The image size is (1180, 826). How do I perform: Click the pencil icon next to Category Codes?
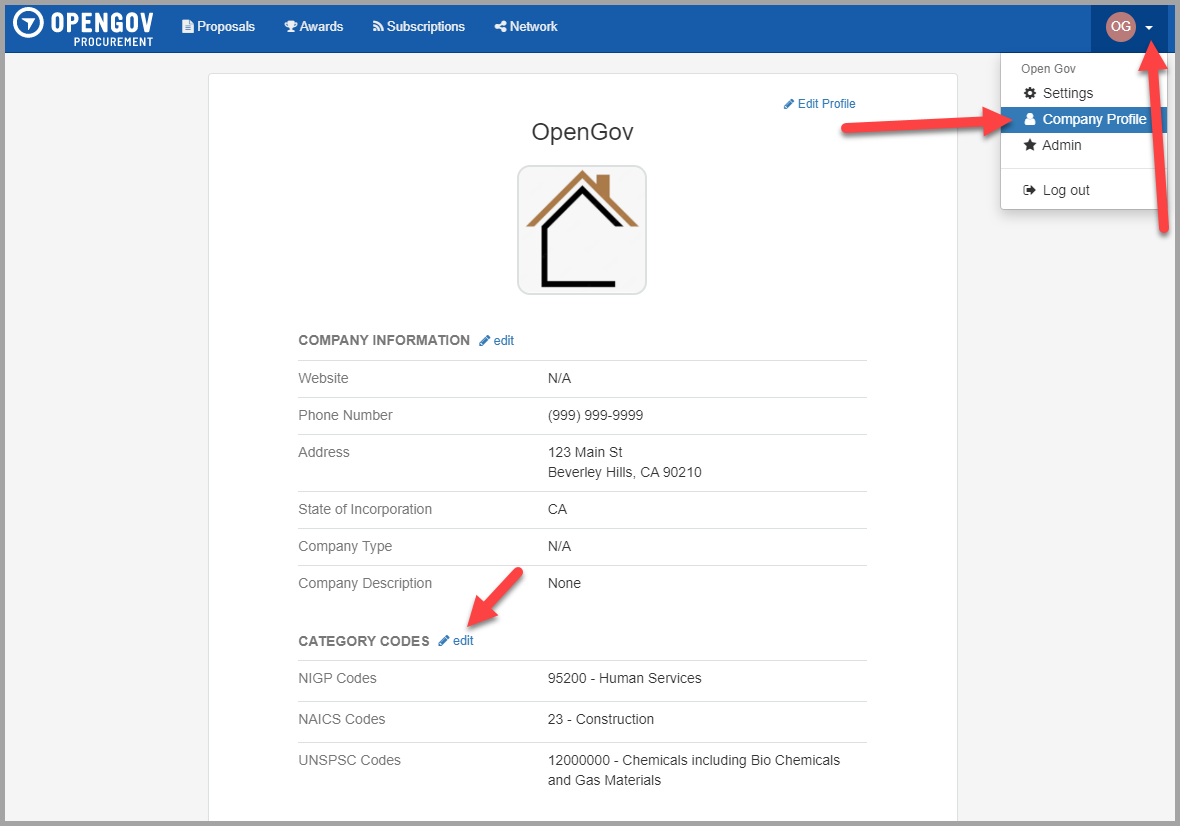(x=443, y=640)
